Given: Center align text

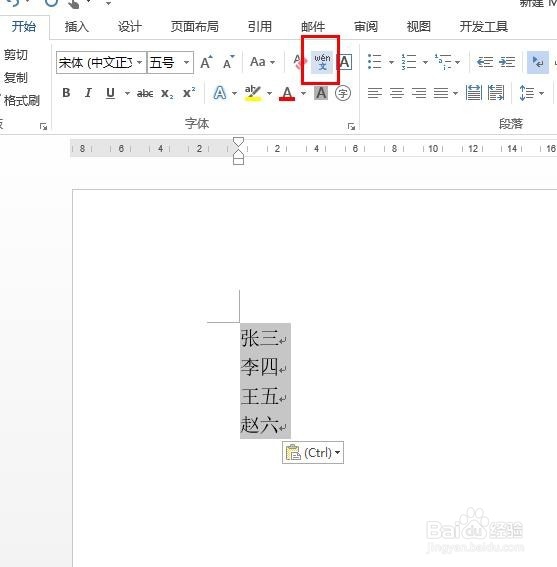Looking at the screenshot, I should (397, 93).
